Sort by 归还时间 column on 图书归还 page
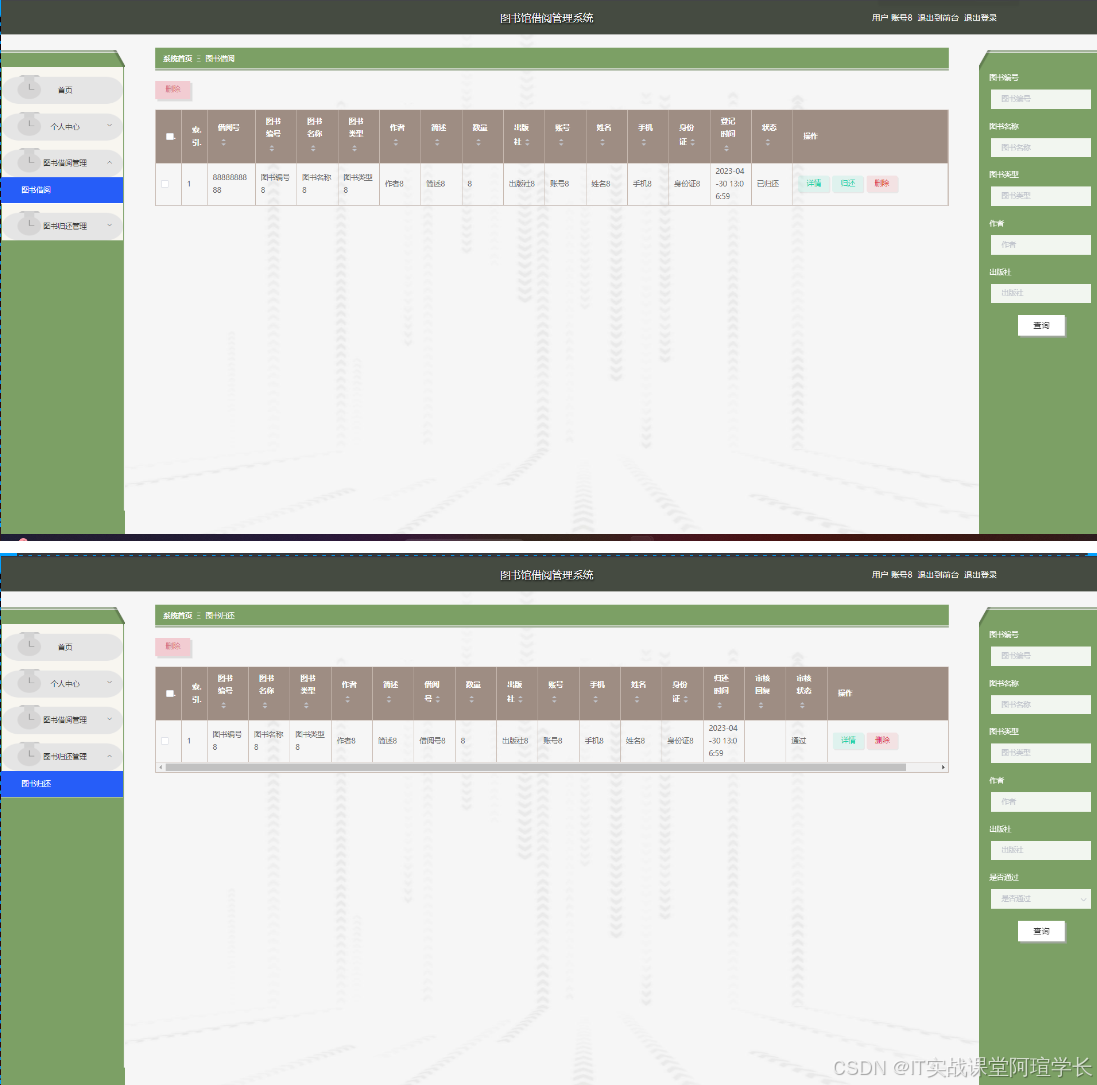The image size is (1097, 1085). click(x=719, y=705)
